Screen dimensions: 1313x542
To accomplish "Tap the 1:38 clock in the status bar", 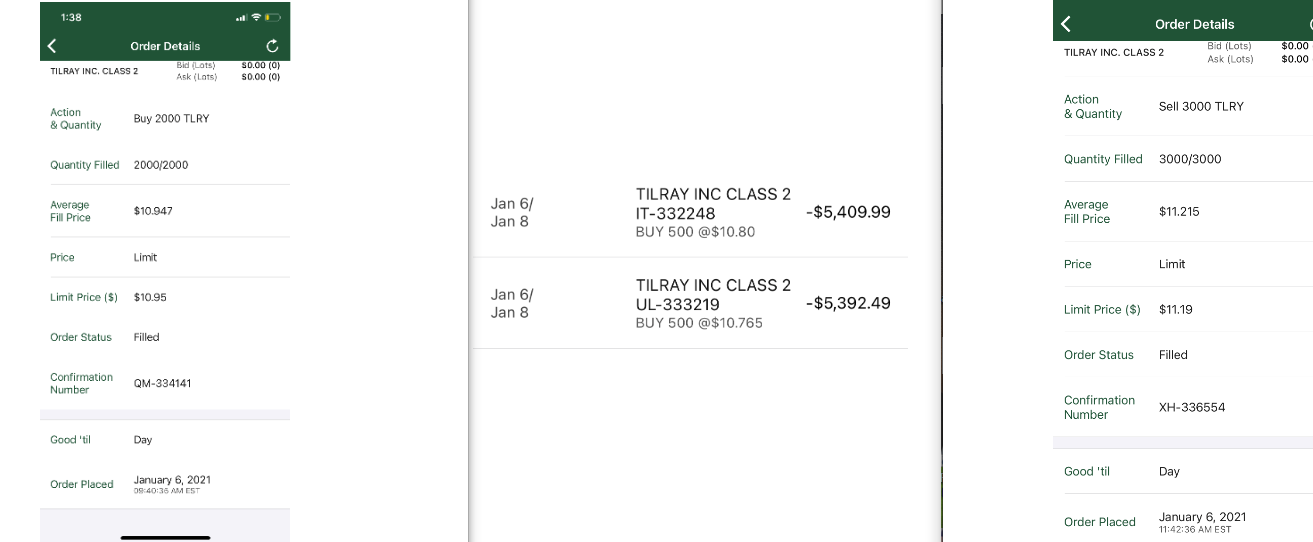I will click(71, 18).
